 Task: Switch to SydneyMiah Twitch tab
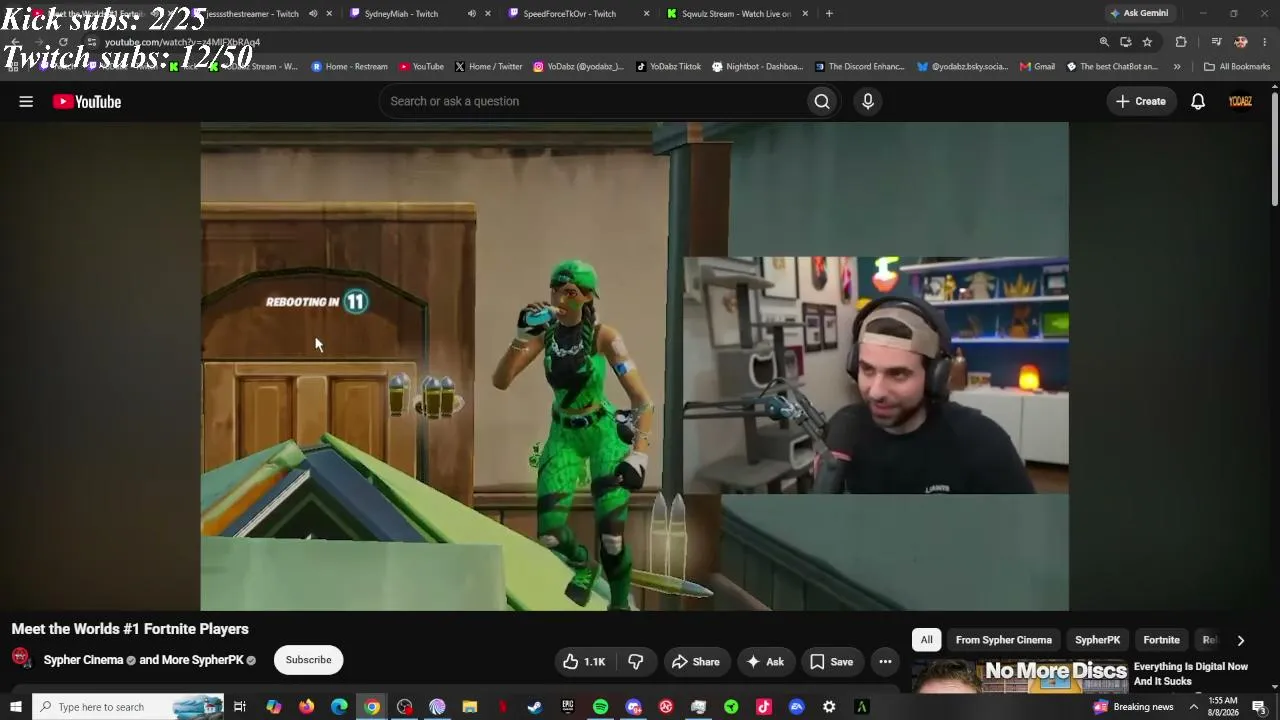[401, 14]
